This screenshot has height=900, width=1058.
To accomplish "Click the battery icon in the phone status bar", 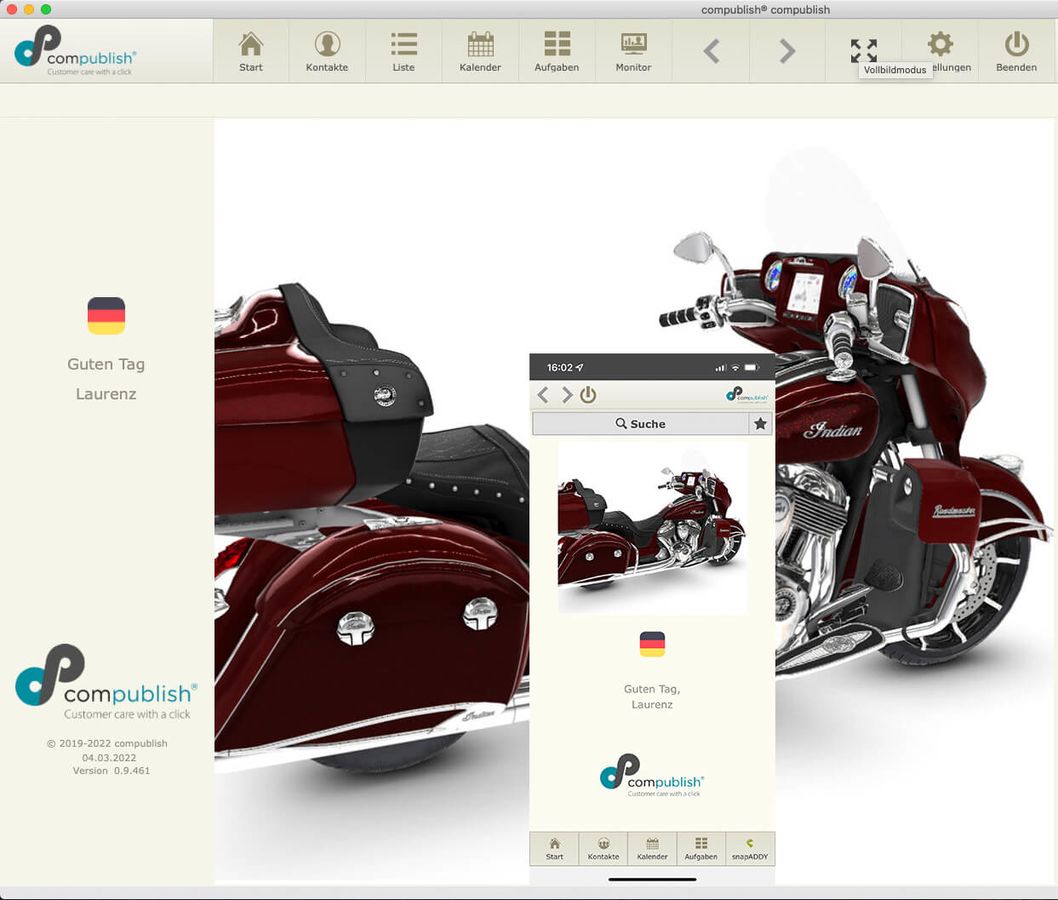I will 752,368.
